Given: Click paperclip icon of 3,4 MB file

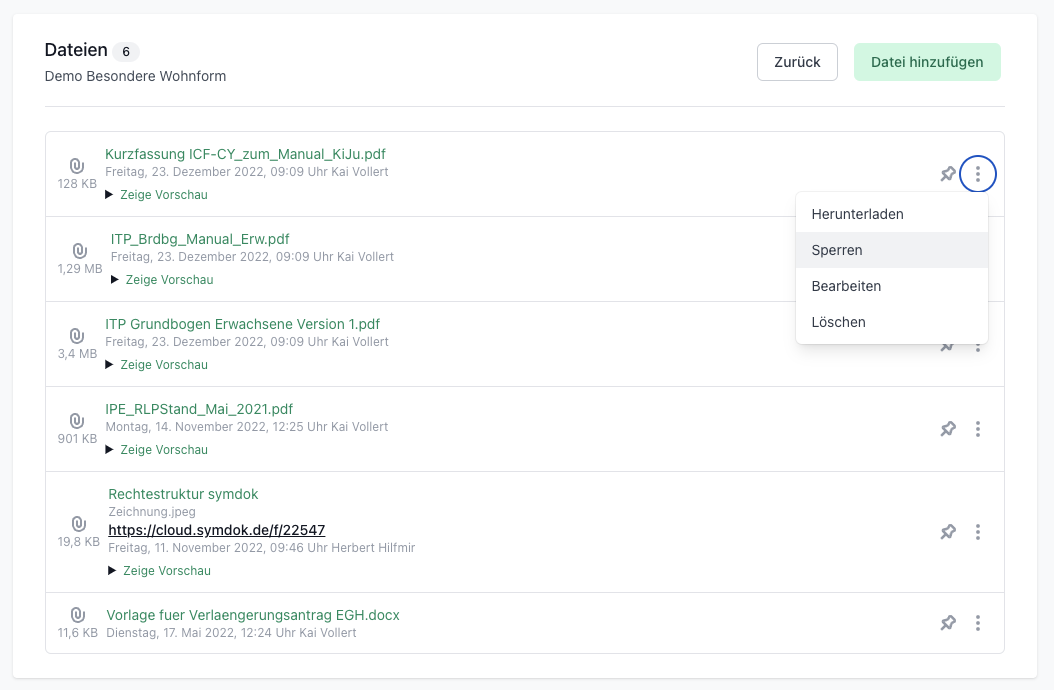Looking at the screenshot, I should click(77, 336).
